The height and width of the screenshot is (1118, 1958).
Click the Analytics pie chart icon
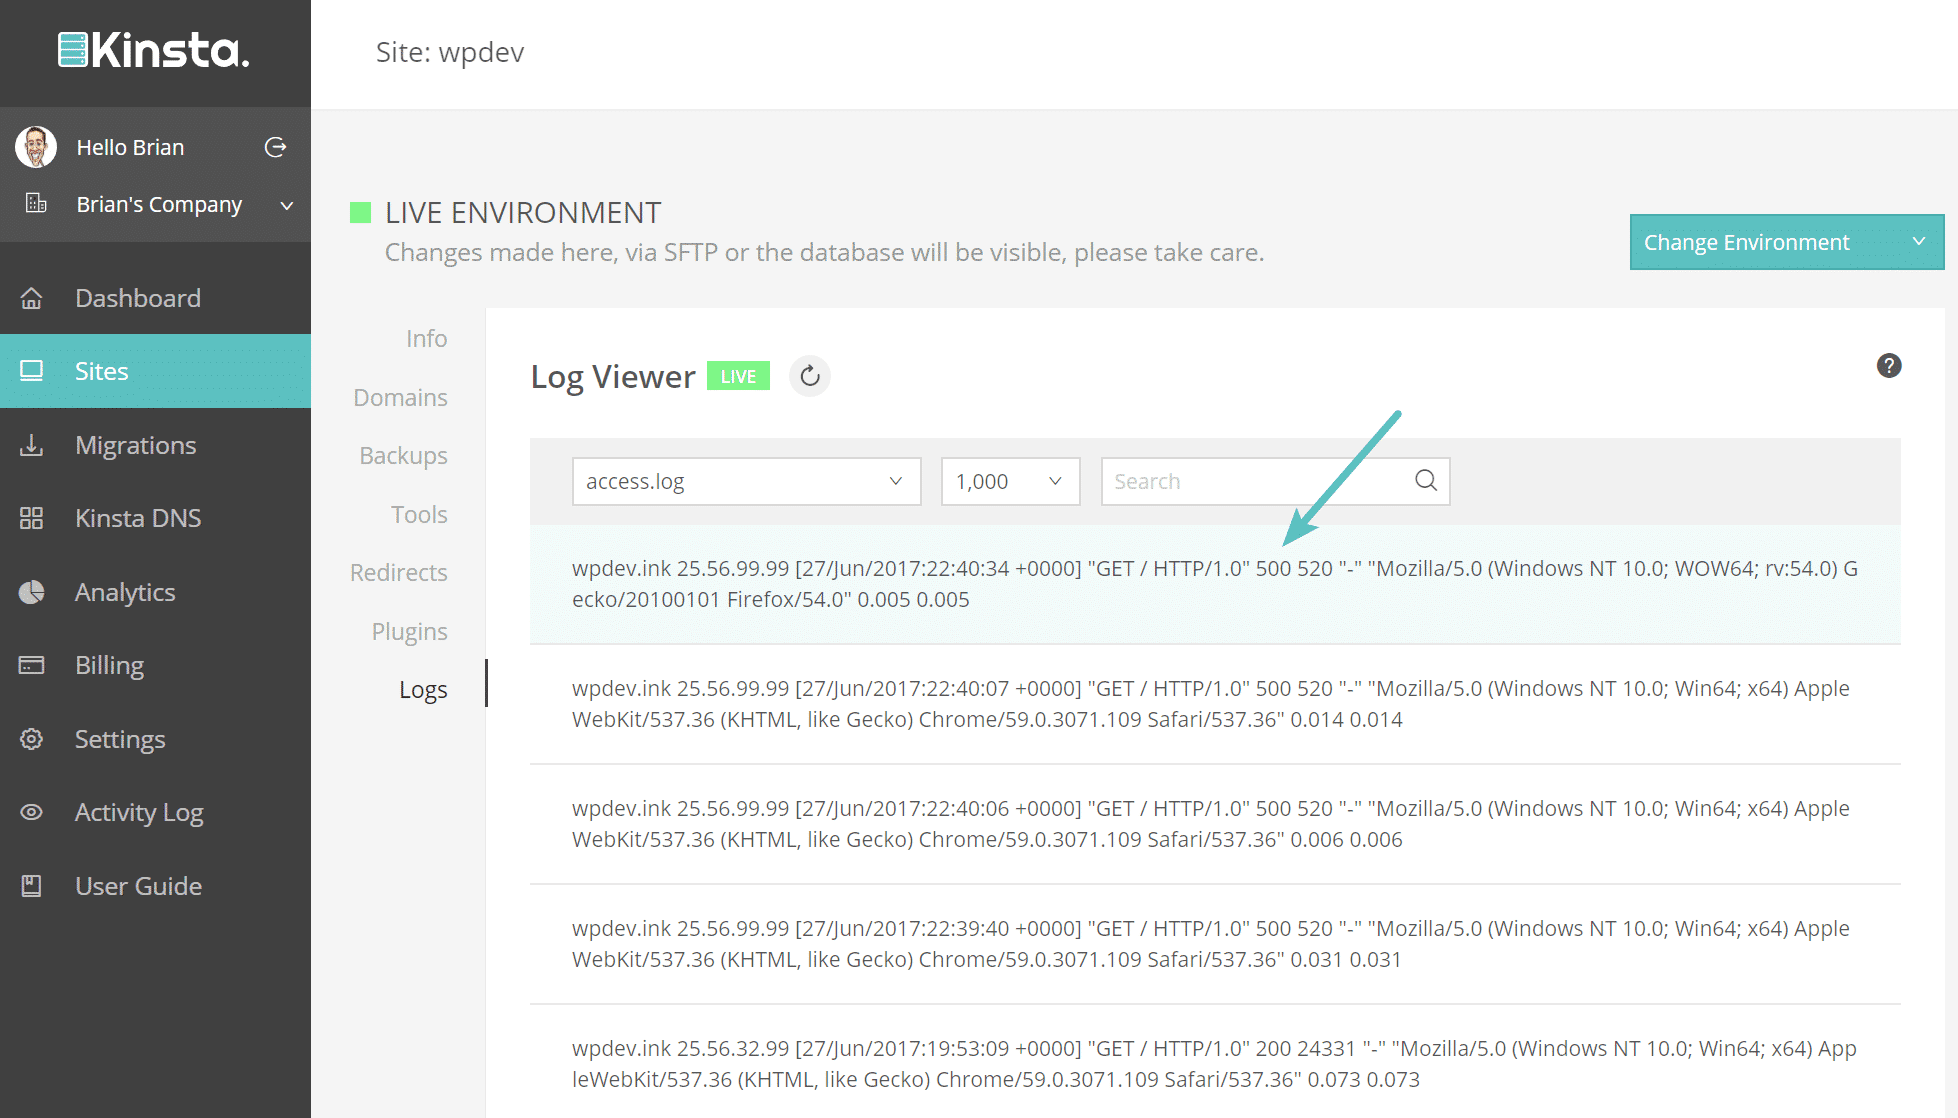pyautogui.click(x=32, y=592)
